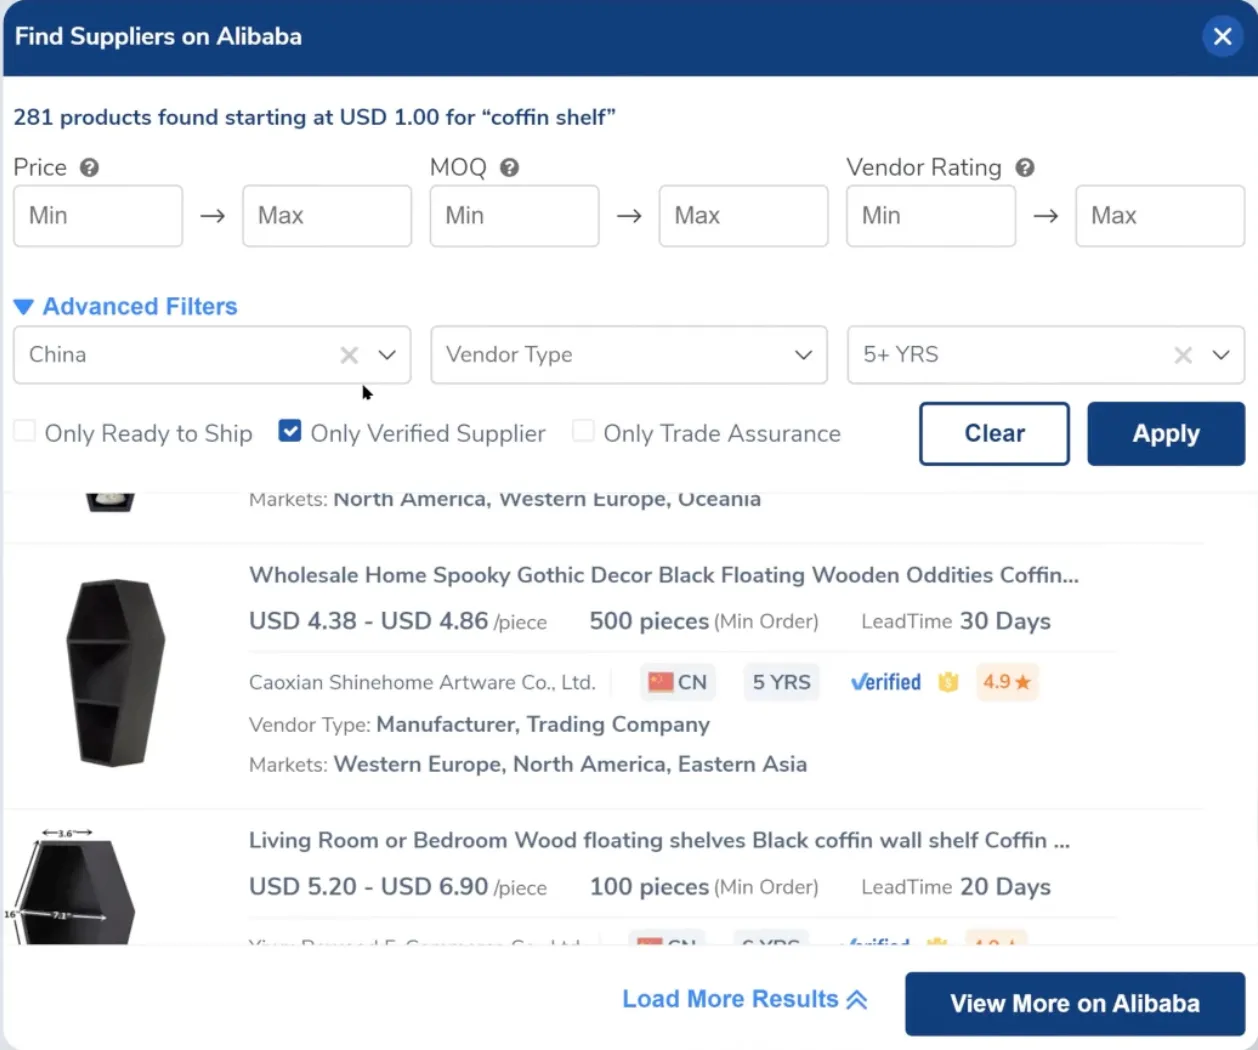Click the Verified supplier badge for Caoxian Shinehome
The height and width of the screenshot is (1050, 1258).
pos(885,682)
